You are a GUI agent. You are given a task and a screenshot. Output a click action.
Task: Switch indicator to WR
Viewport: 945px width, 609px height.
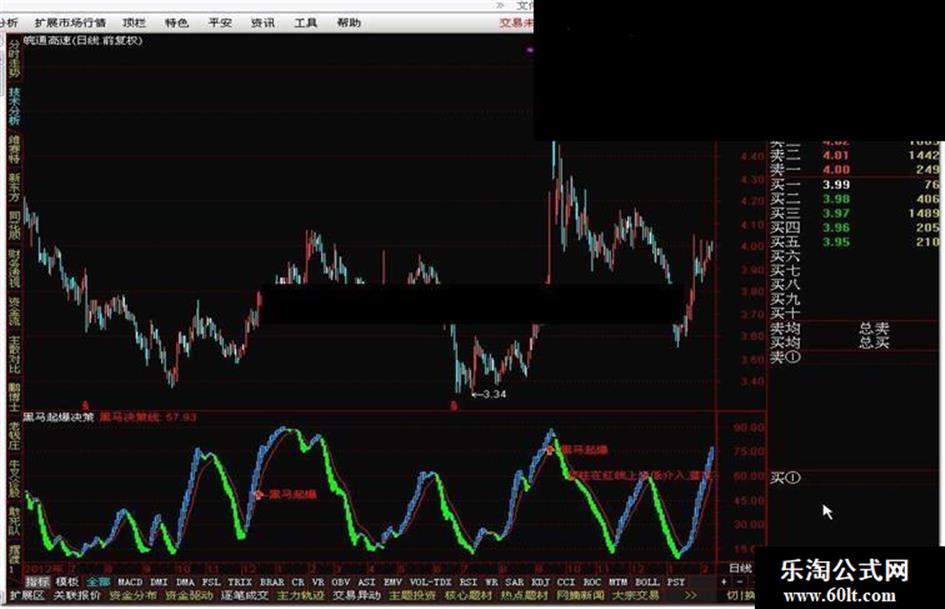coord(492,582)
